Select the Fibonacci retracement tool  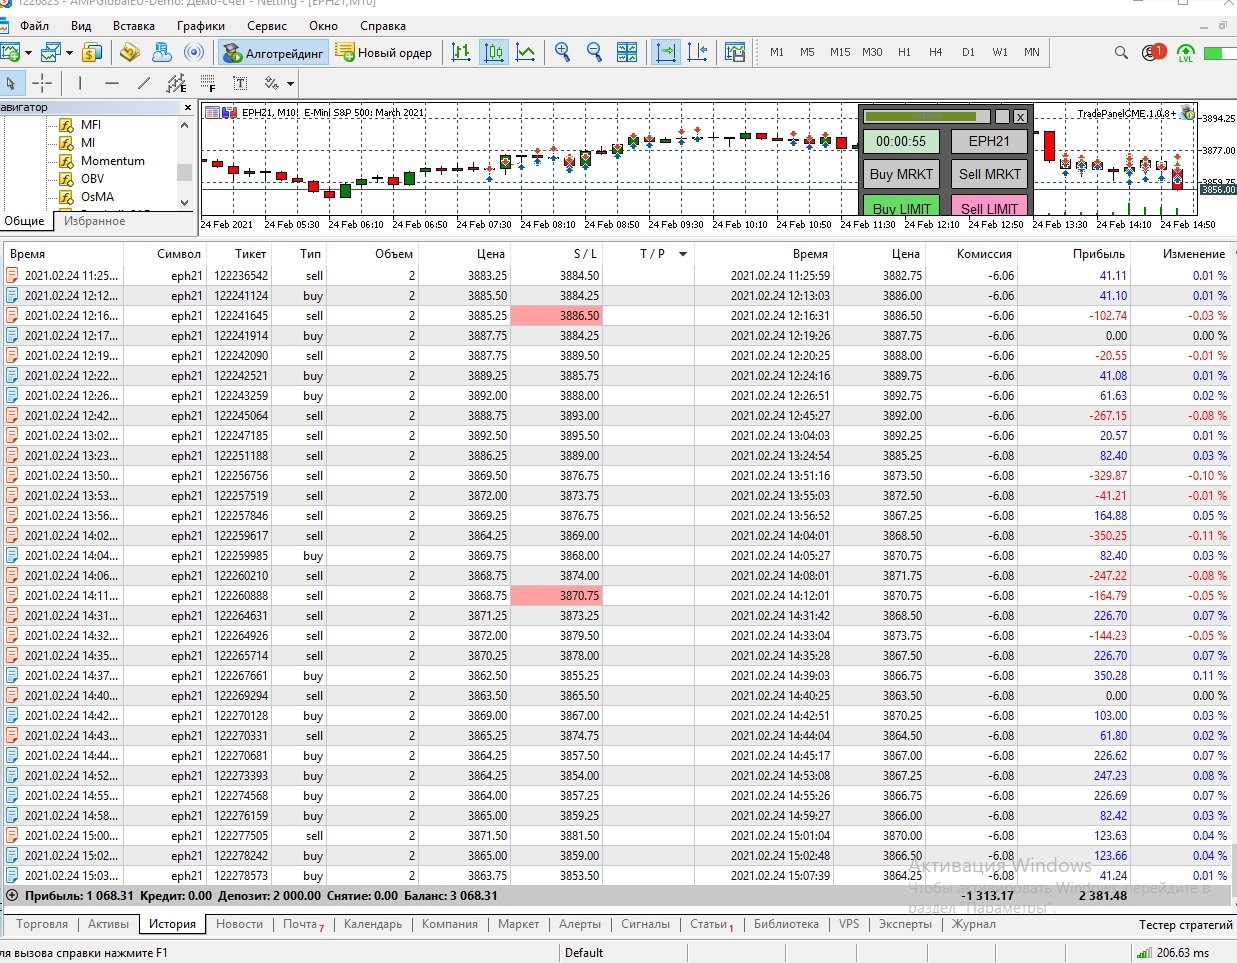click(x=208, y=83)
